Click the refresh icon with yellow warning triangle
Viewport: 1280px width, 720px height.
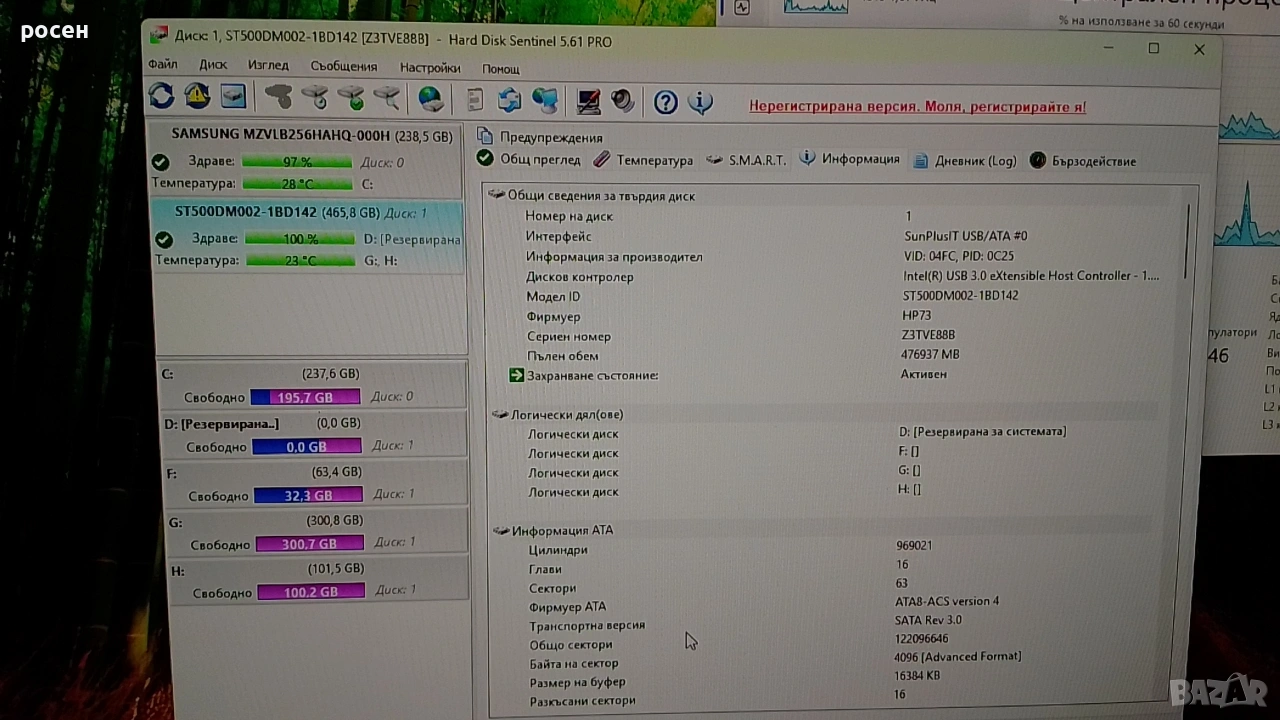pyautogui.click(x=197, y=96)
